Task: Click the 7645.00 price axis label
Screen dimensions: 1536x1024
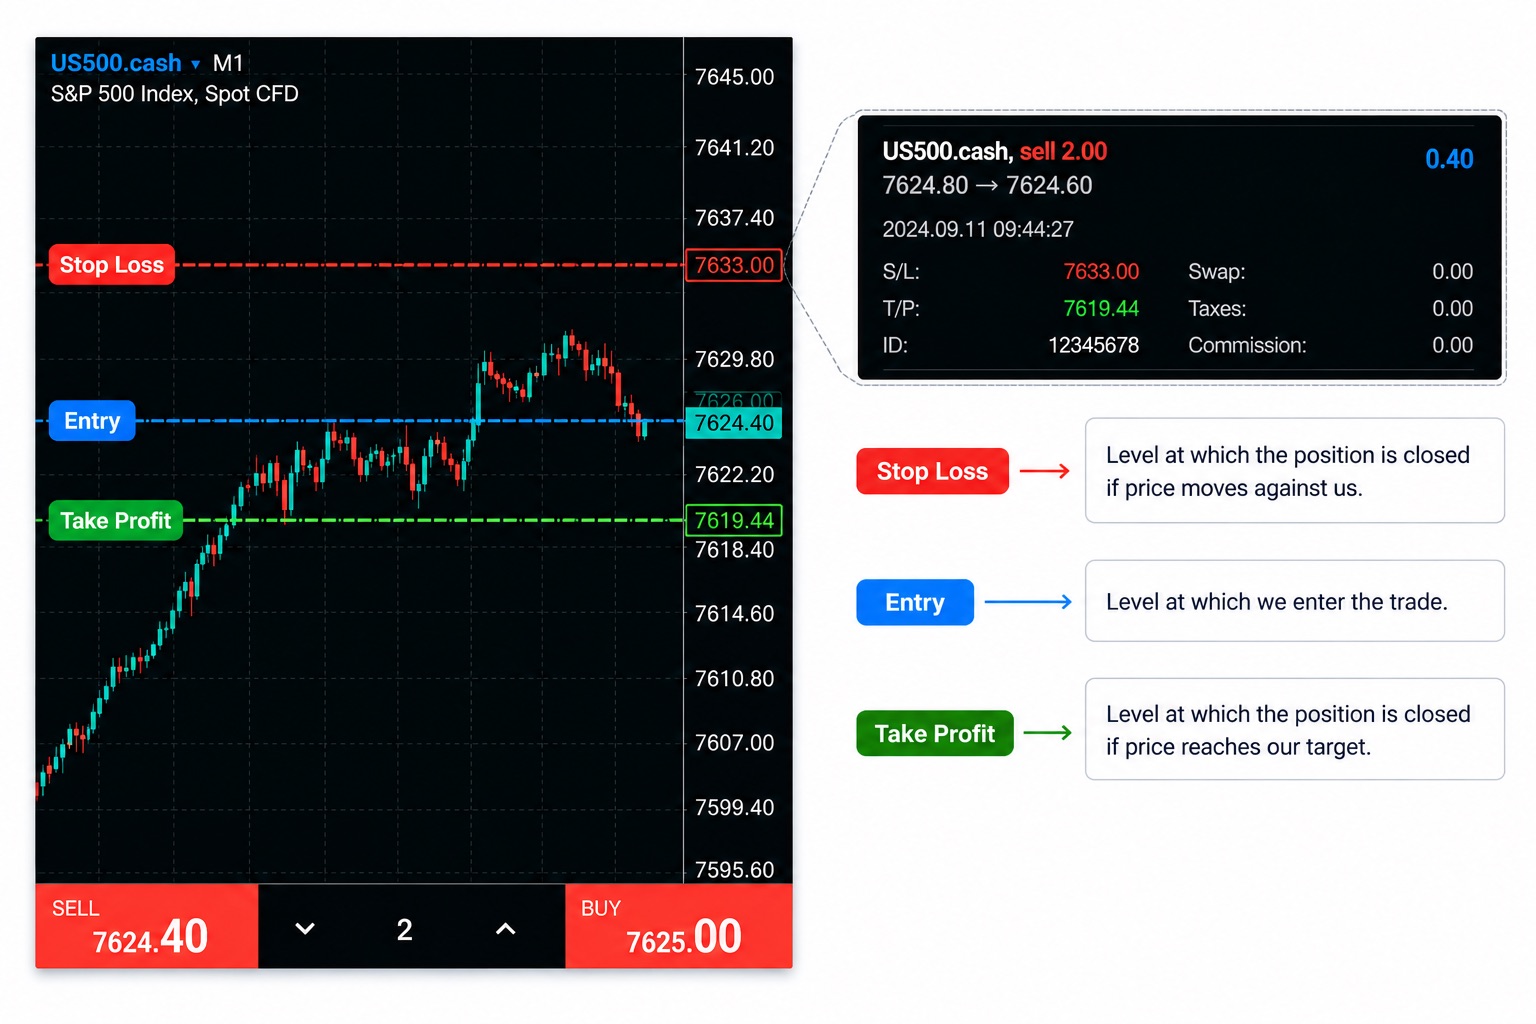Action: (734, 77)
